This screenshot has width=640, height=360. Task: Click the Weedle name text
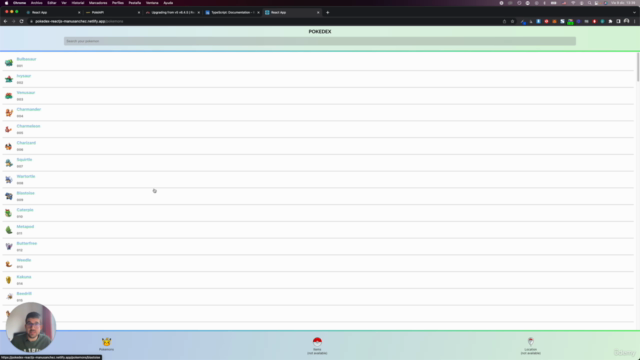(x=24, y=260)
